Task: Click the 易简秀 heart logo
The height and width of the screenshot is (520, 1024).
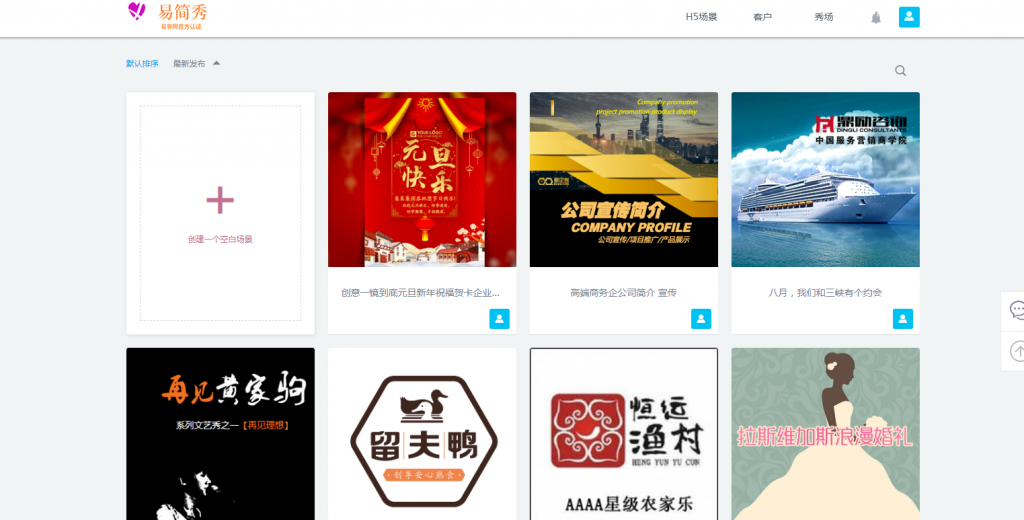Action: tap(136, 11)
